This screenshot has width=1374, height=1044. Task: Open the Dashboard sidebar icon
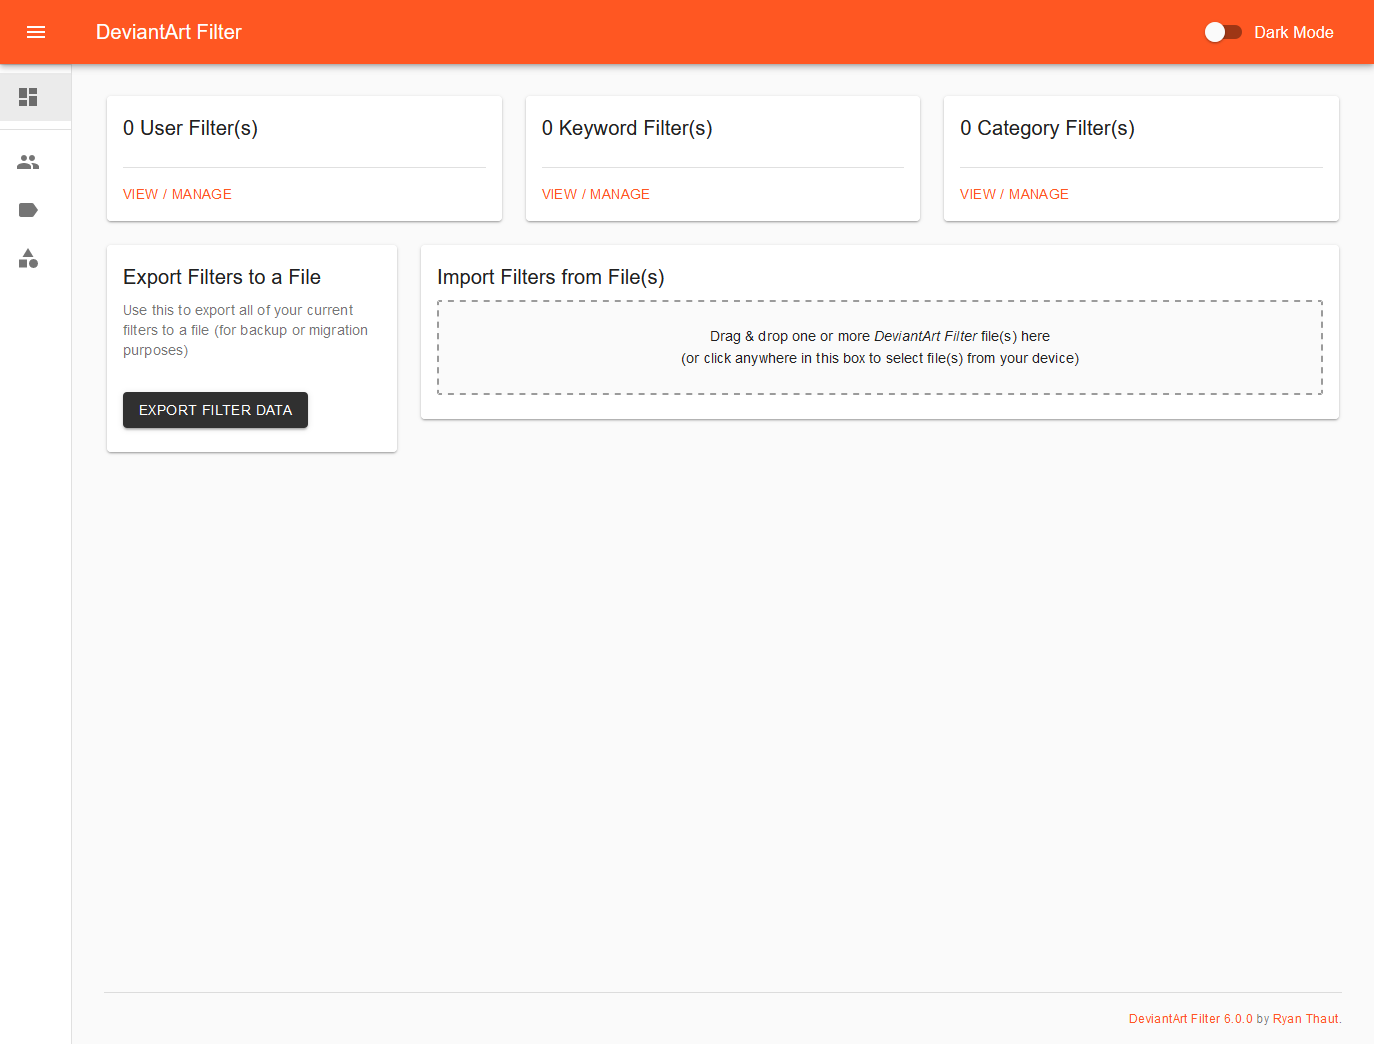pos(28,97)
